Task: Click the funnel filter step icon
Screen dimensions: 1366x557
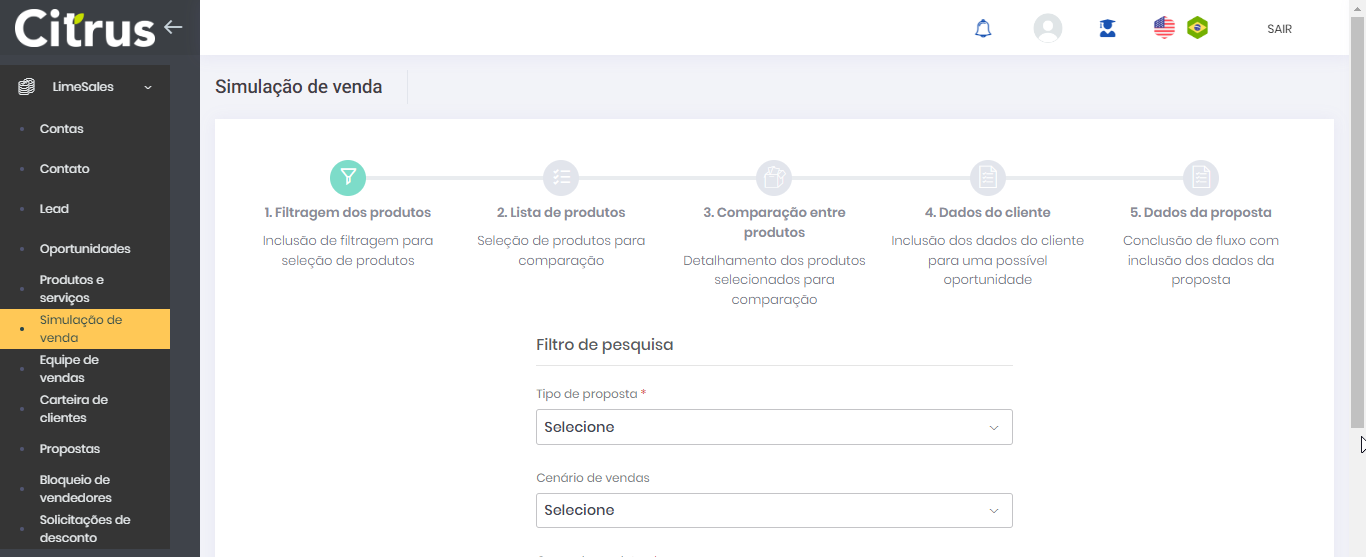Action: pyautogui.click(x=348, y=178)
